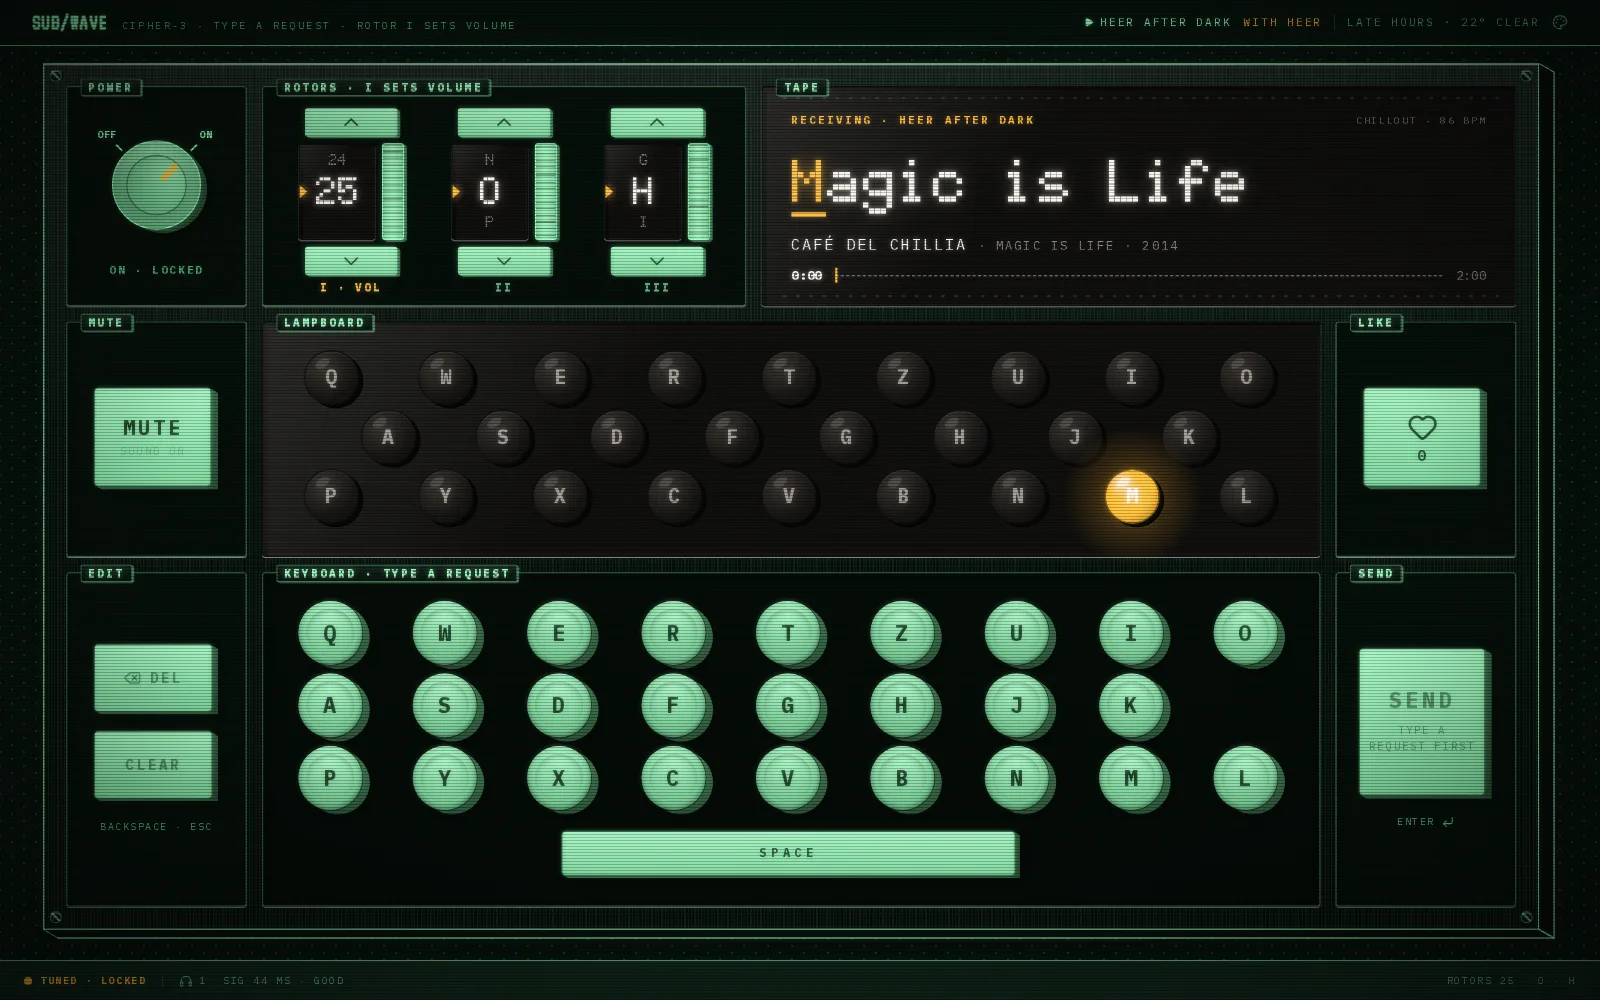Click the rotor I thumbwheel beside 25

pos(393,192)
